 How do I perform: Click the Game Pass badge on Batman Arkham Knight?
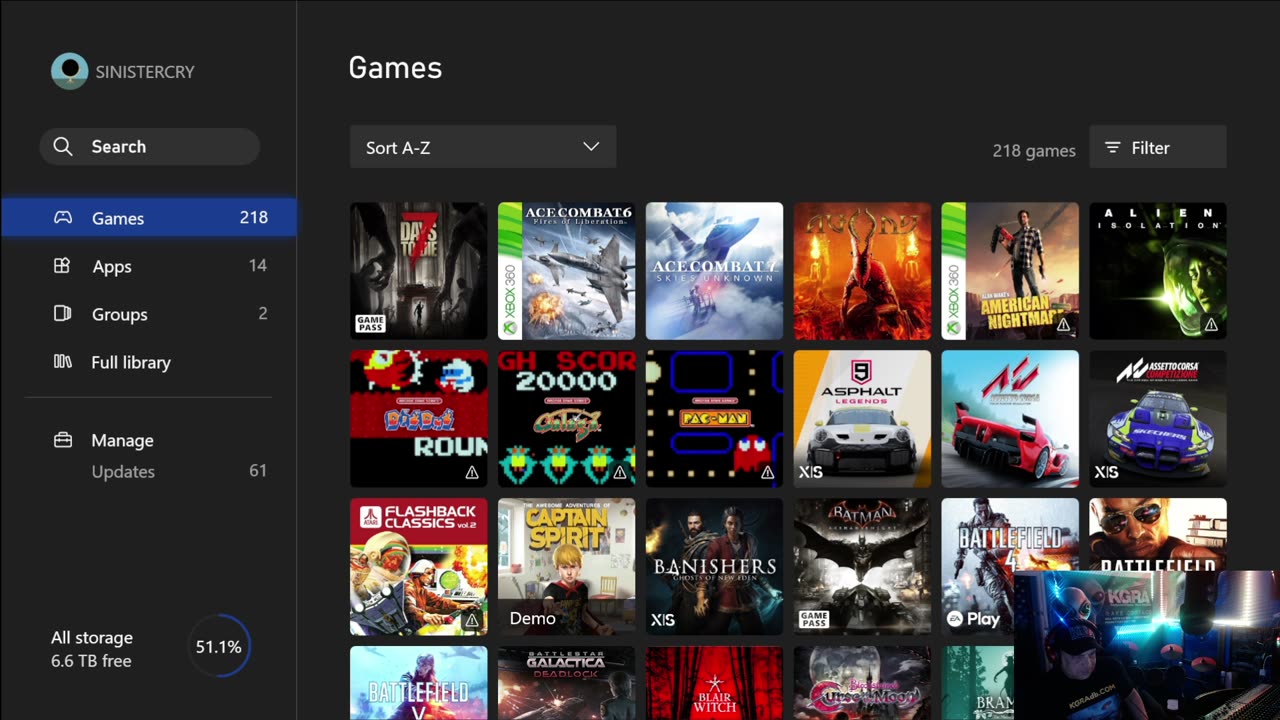coord(814,619)
